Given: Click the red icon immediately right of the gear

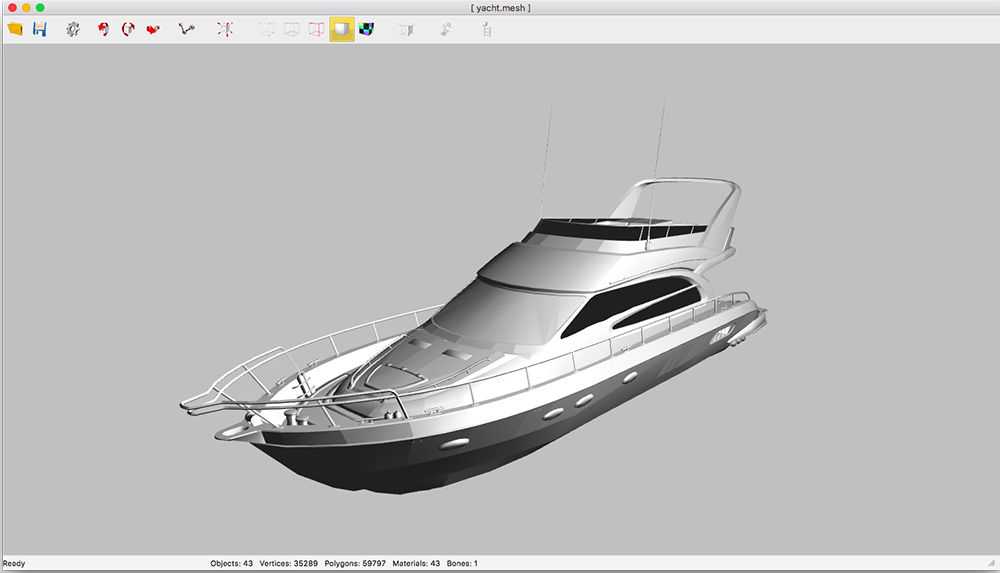Looking at the screenshot, I should point(102,30).
